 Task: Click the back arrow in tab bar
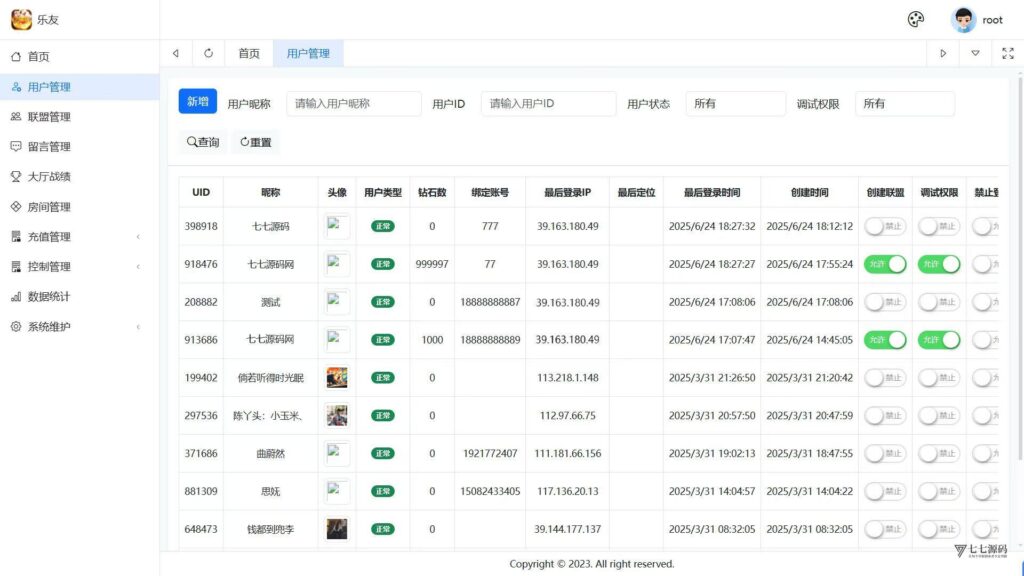pos(176,54)
